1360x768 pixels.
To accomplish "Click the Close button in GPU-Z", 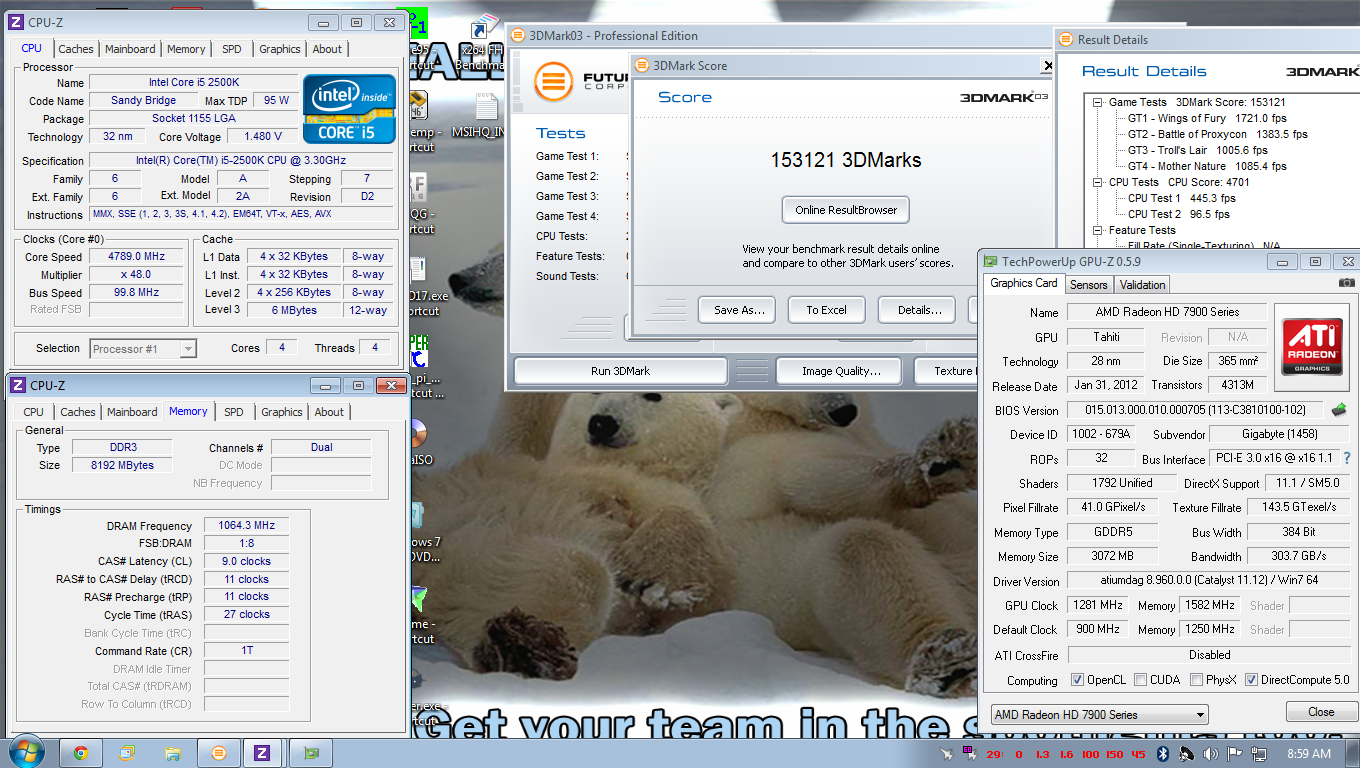I will pyautogui.click(x=1321, y=712).
